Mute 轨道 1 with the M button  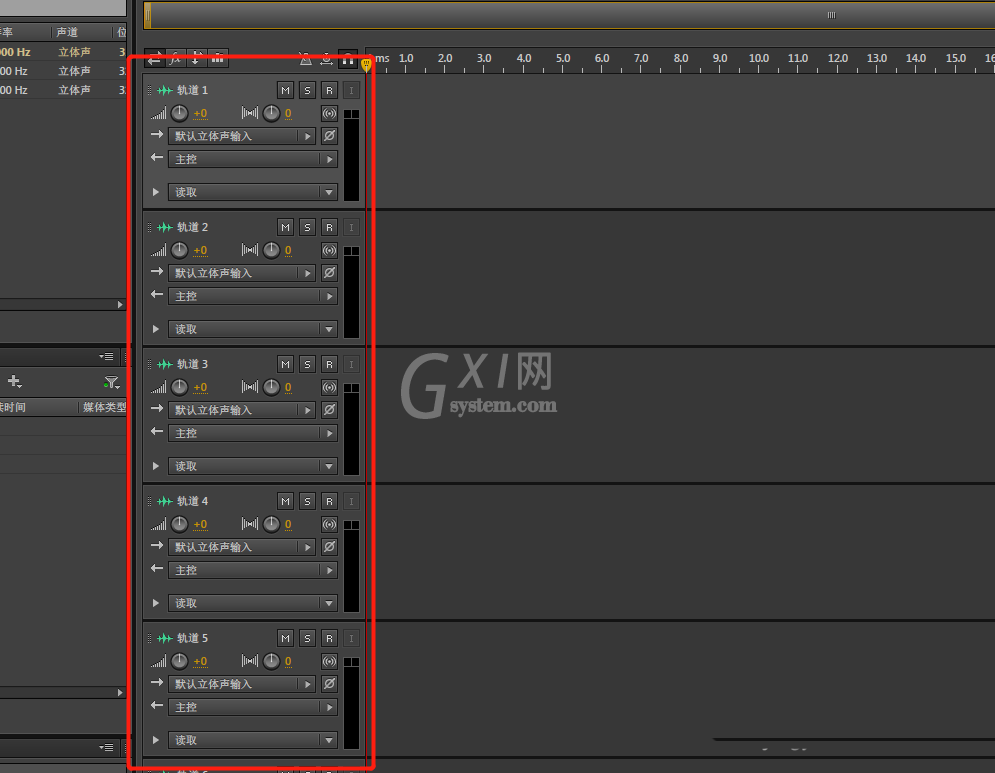tap(286, 90)
